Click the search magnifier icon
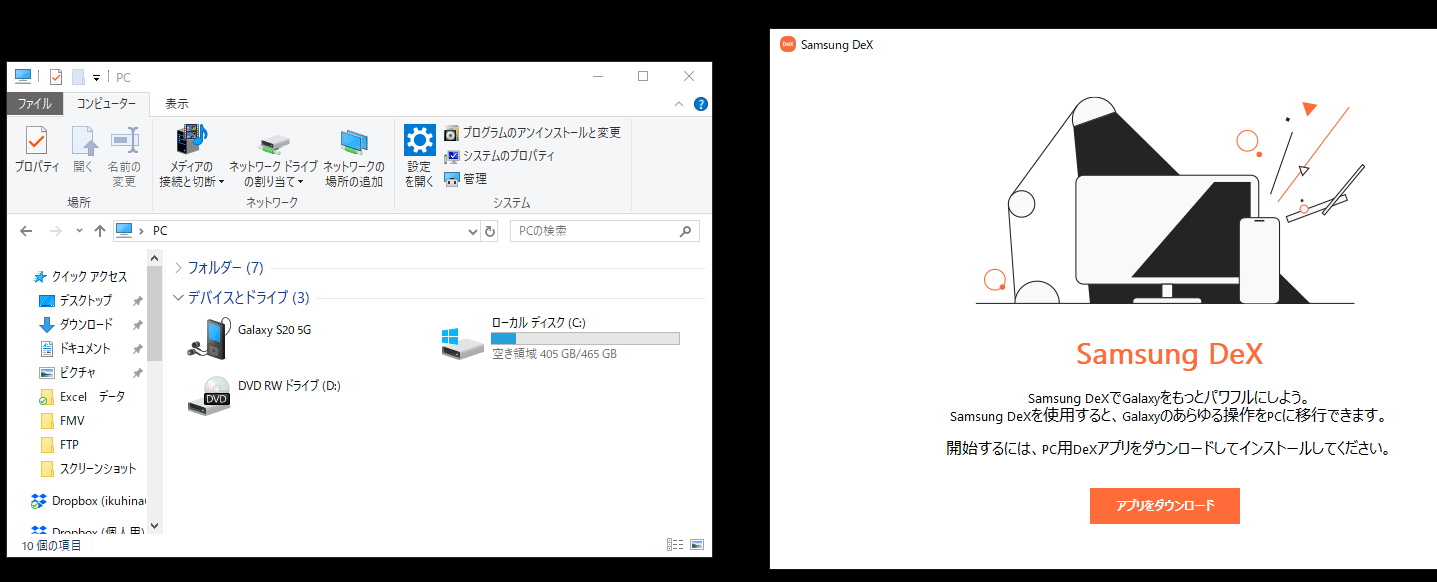This screenshot has width=1437, height=582. pos(685,231)
